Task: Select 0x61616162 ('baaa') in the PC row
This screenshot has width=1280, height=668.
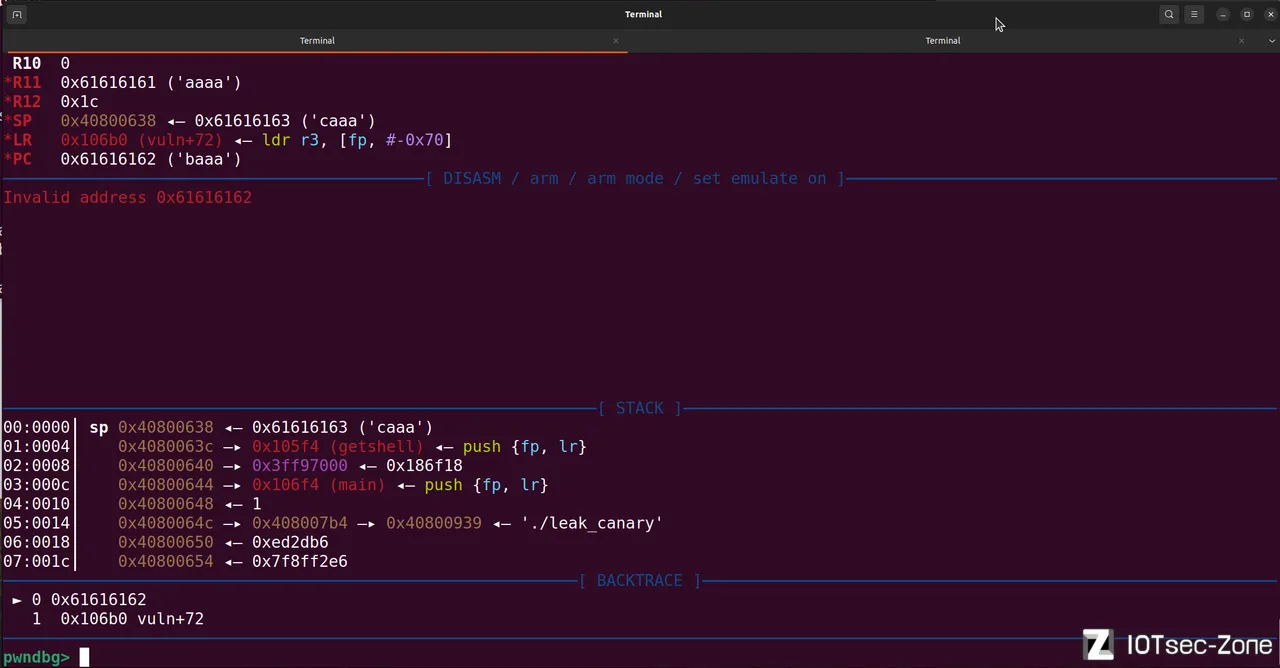Action: tap(151, 159)
